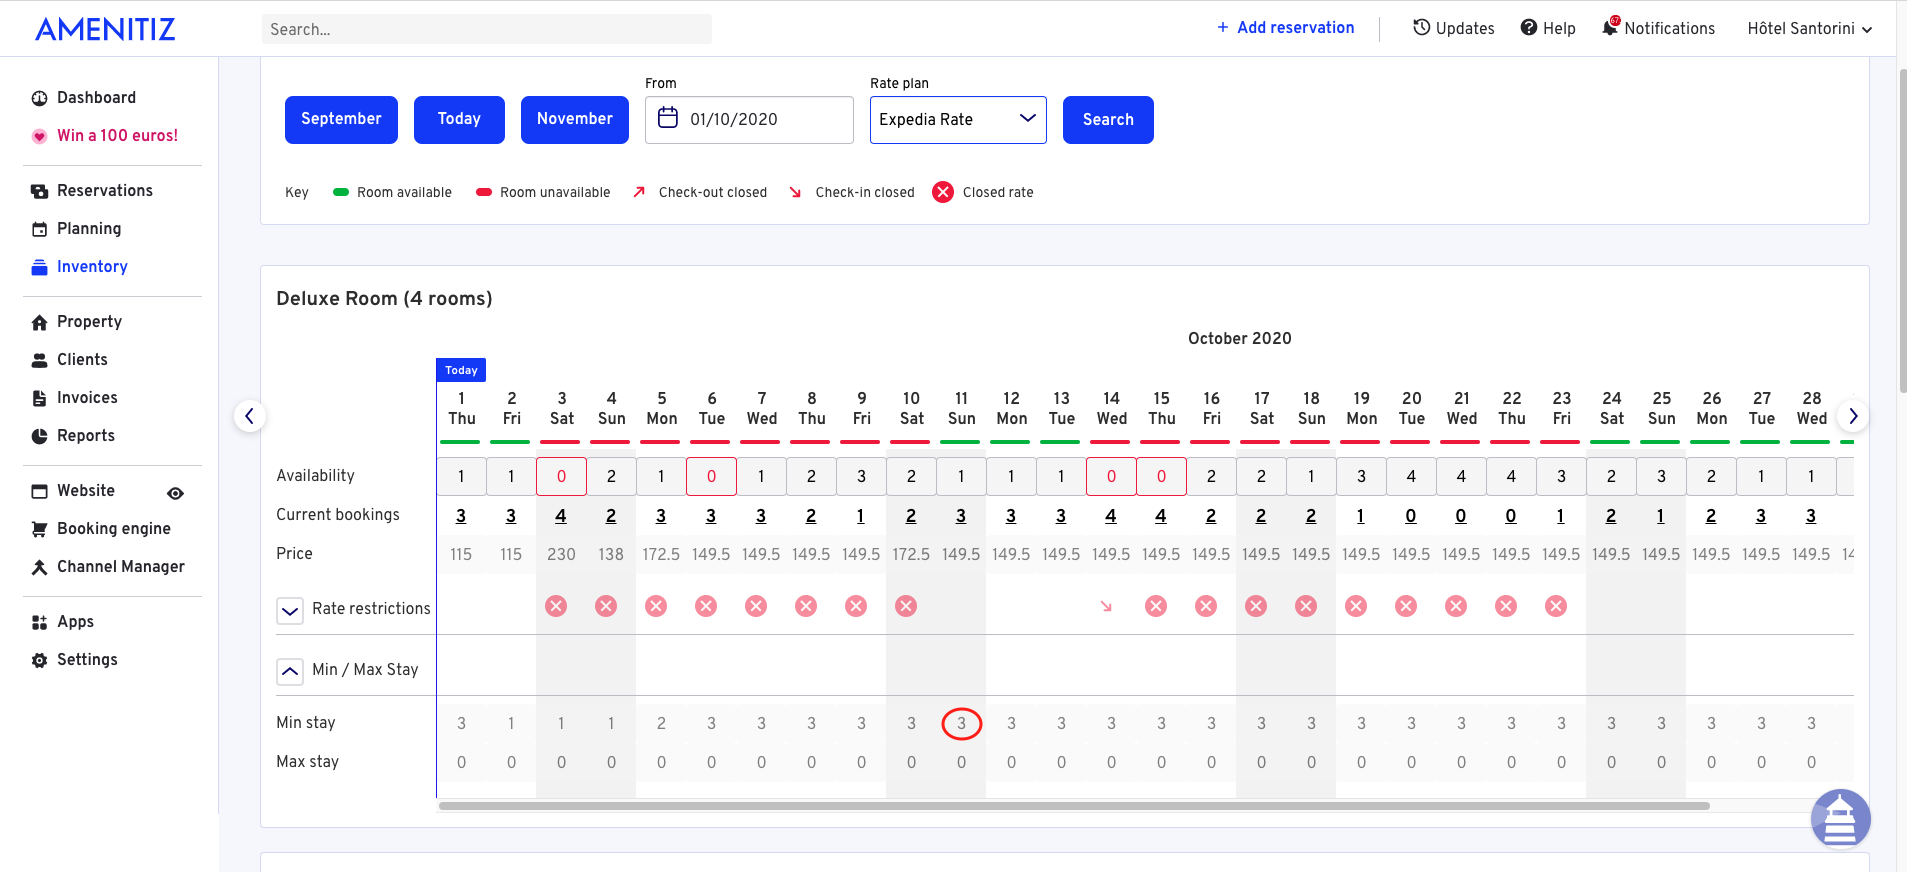Click the Closed rate legend icon
The width and height of the screenshot is (1907, 872).
pyautogui.click(x=943, y=192)
